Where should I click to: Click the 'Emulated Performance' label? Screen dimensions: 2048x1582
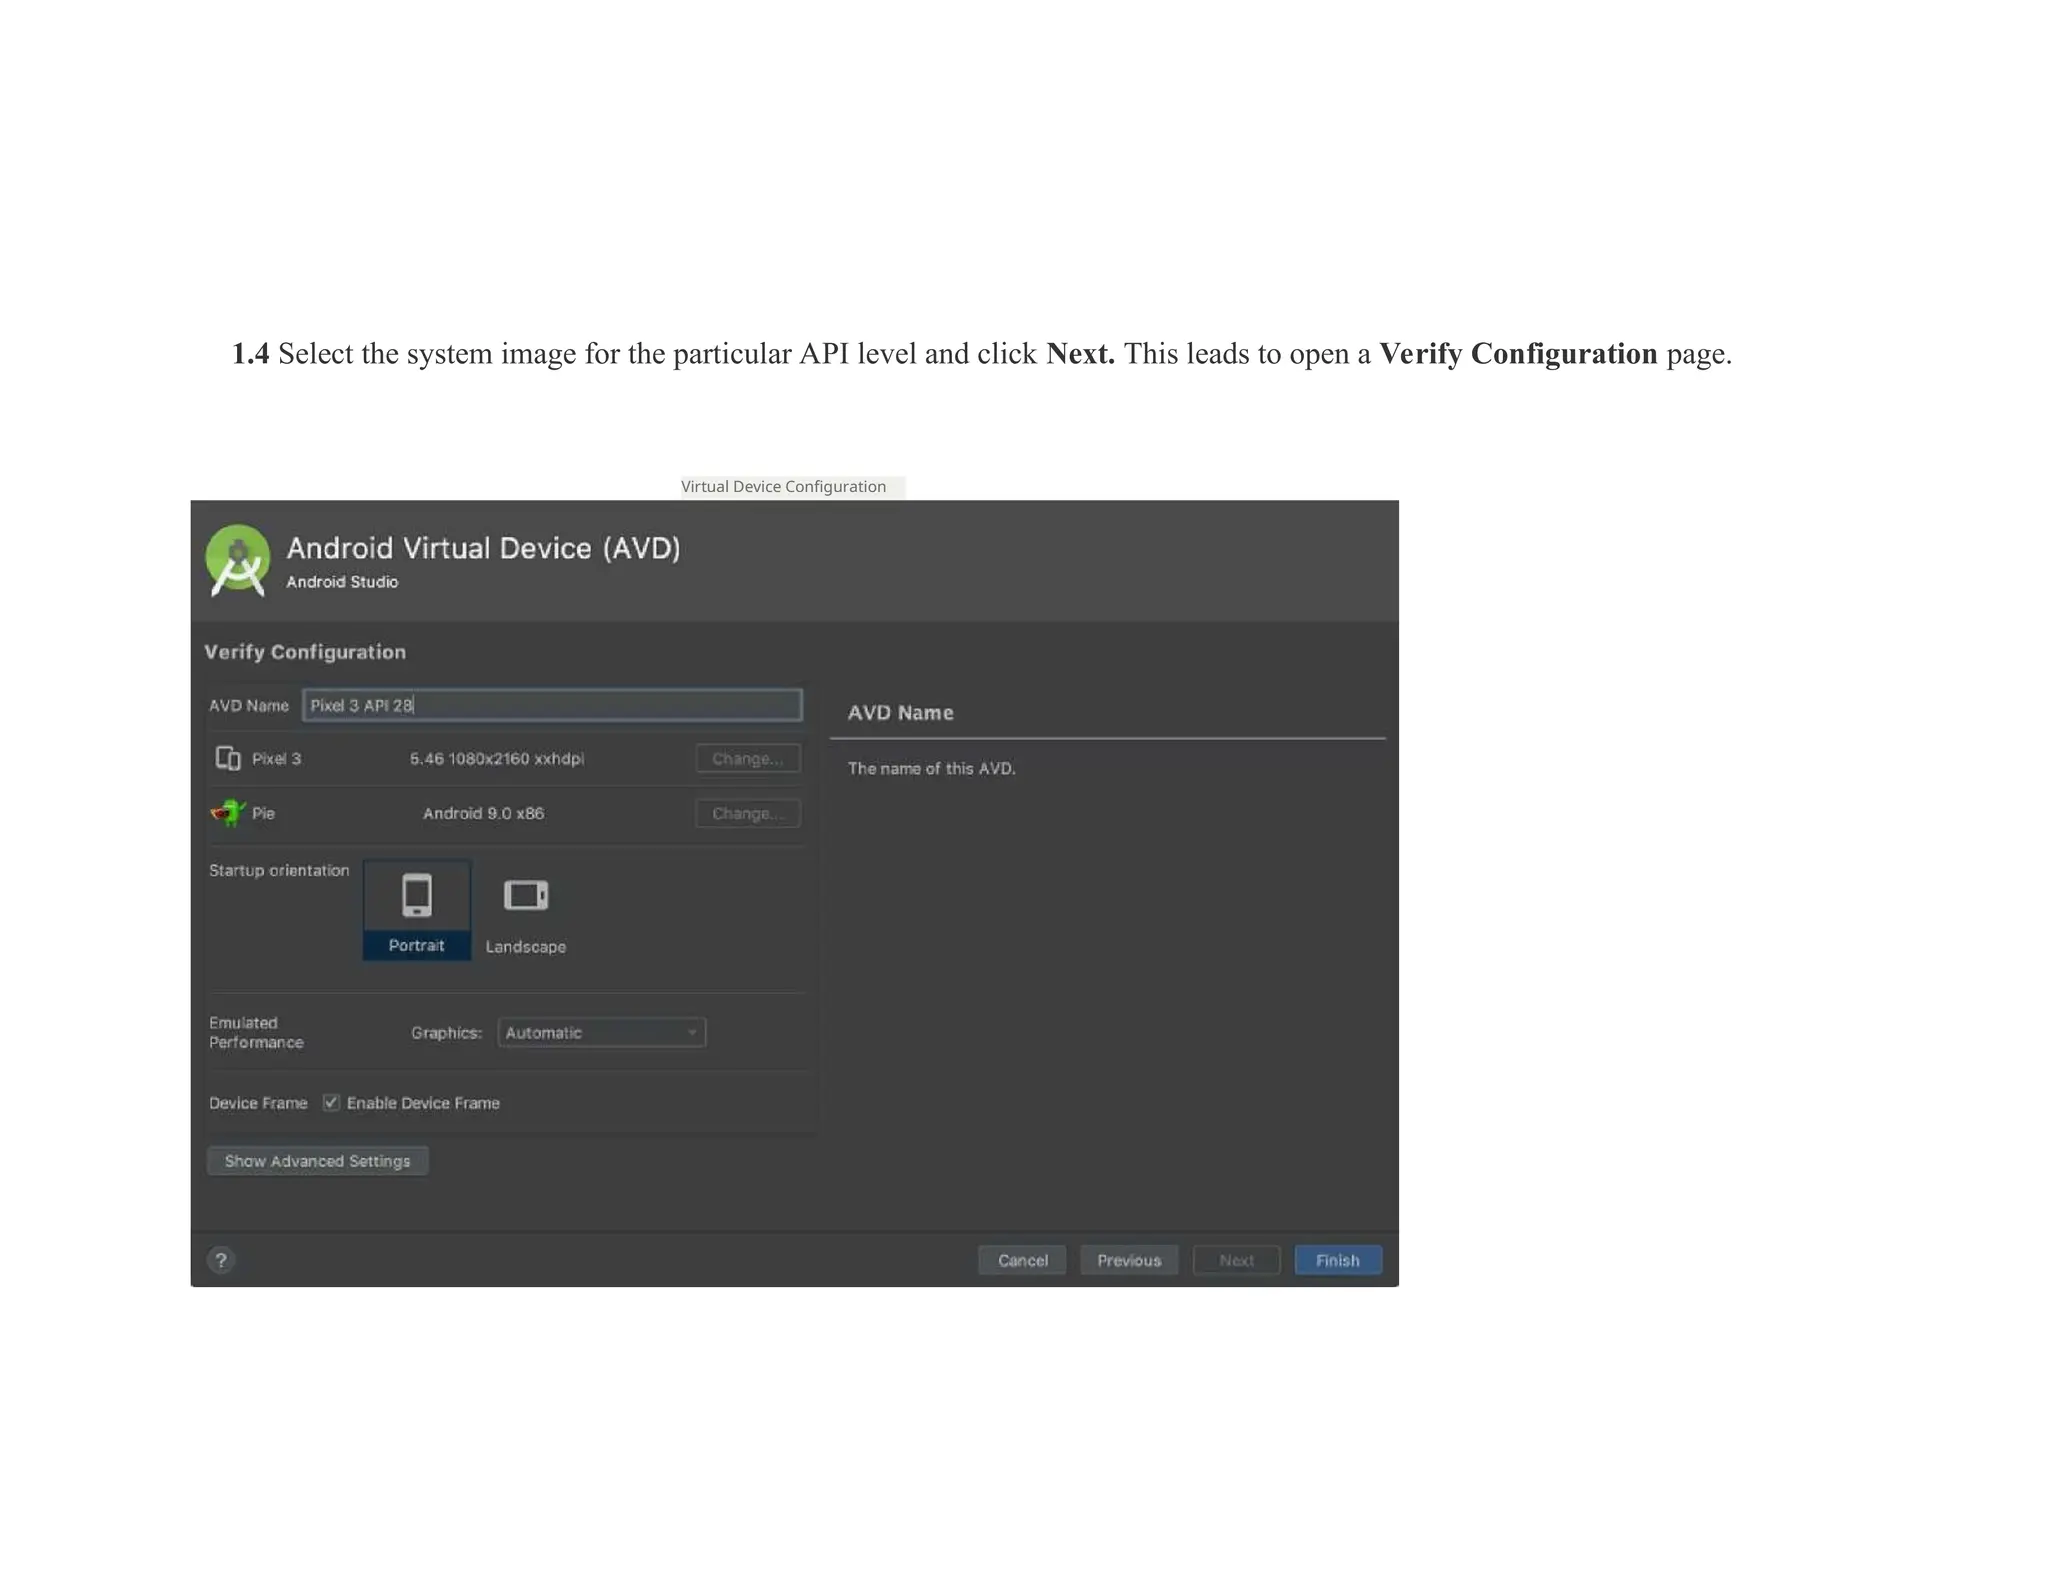coord(256,1032)
